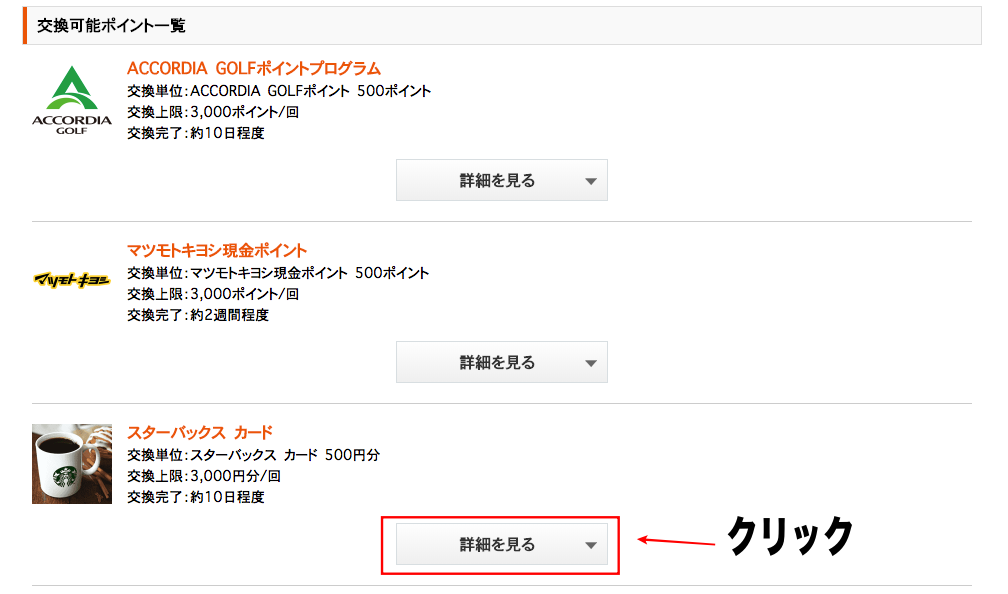Click the large クリック annotation text
The height and width of the screenshot is (594, 1008).
pos(790,535)
